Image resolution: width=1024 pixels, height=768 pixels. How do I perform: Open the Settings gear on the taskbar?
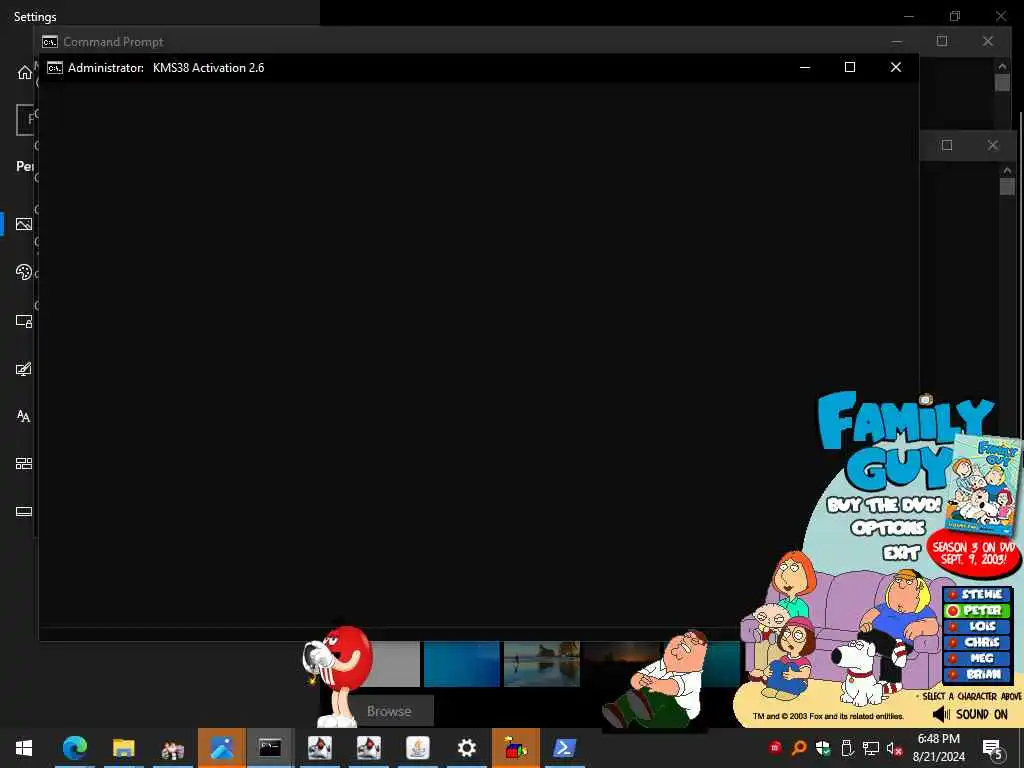click(x=466, y=748)
